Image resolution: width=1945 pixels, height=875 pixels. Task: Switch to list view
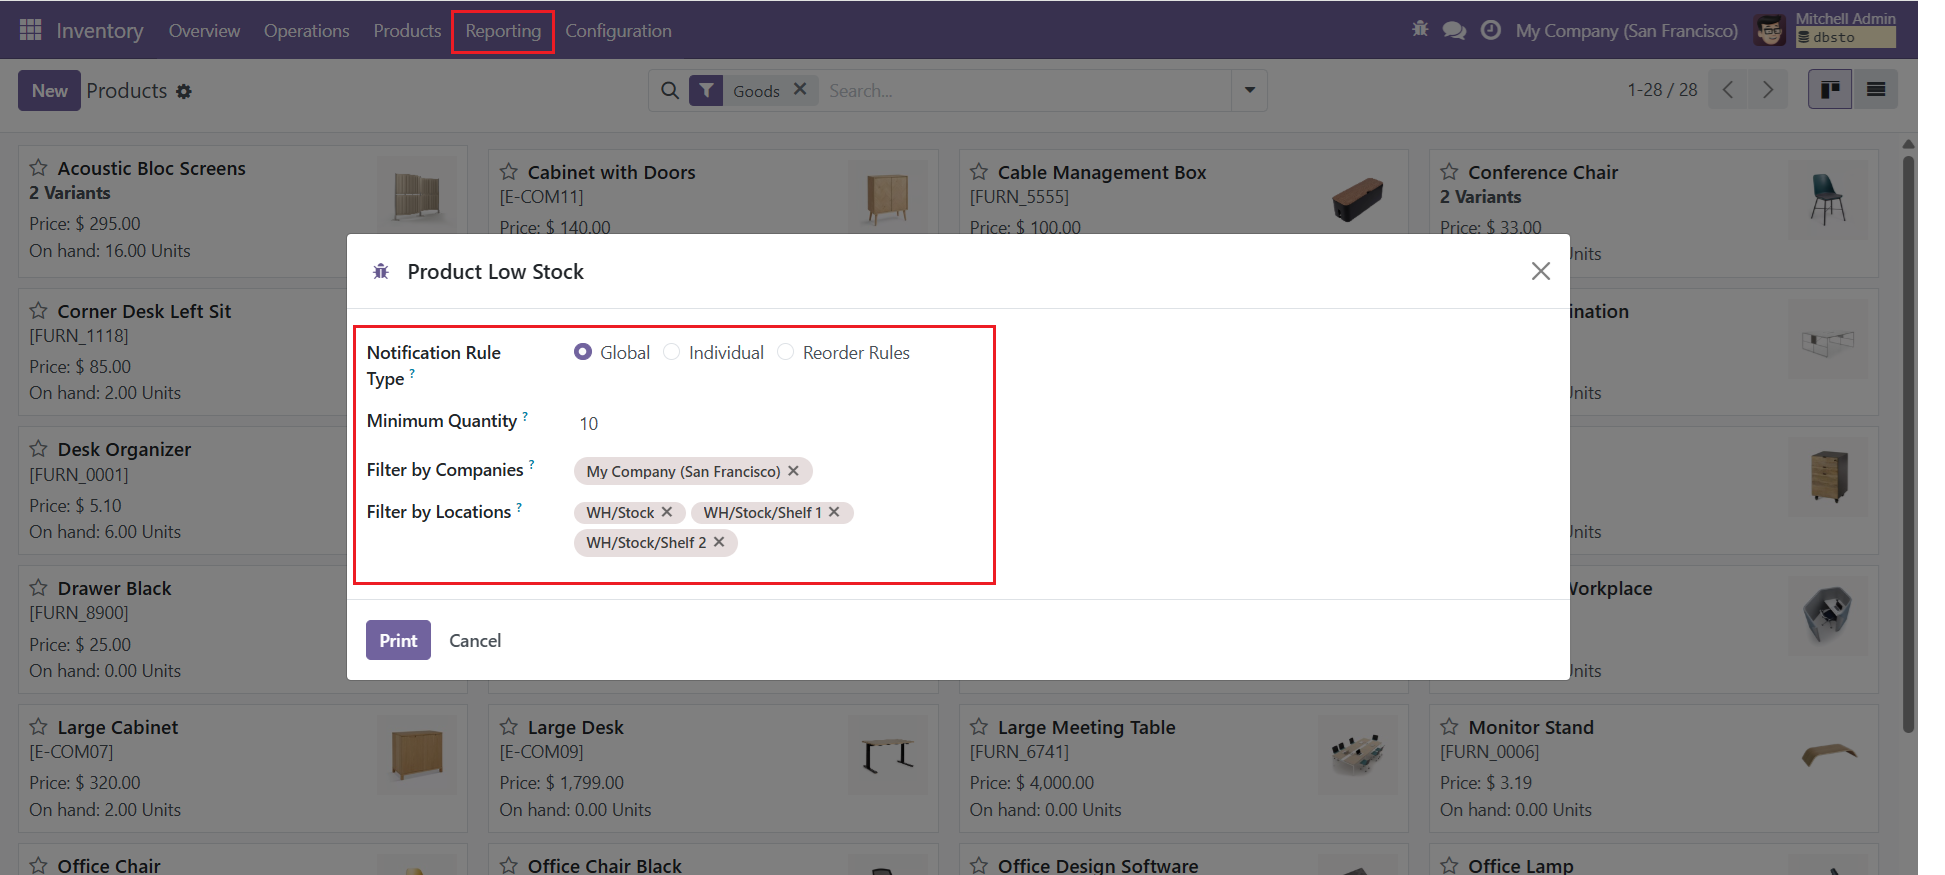pyautogui.click(x=1876, y=90)
